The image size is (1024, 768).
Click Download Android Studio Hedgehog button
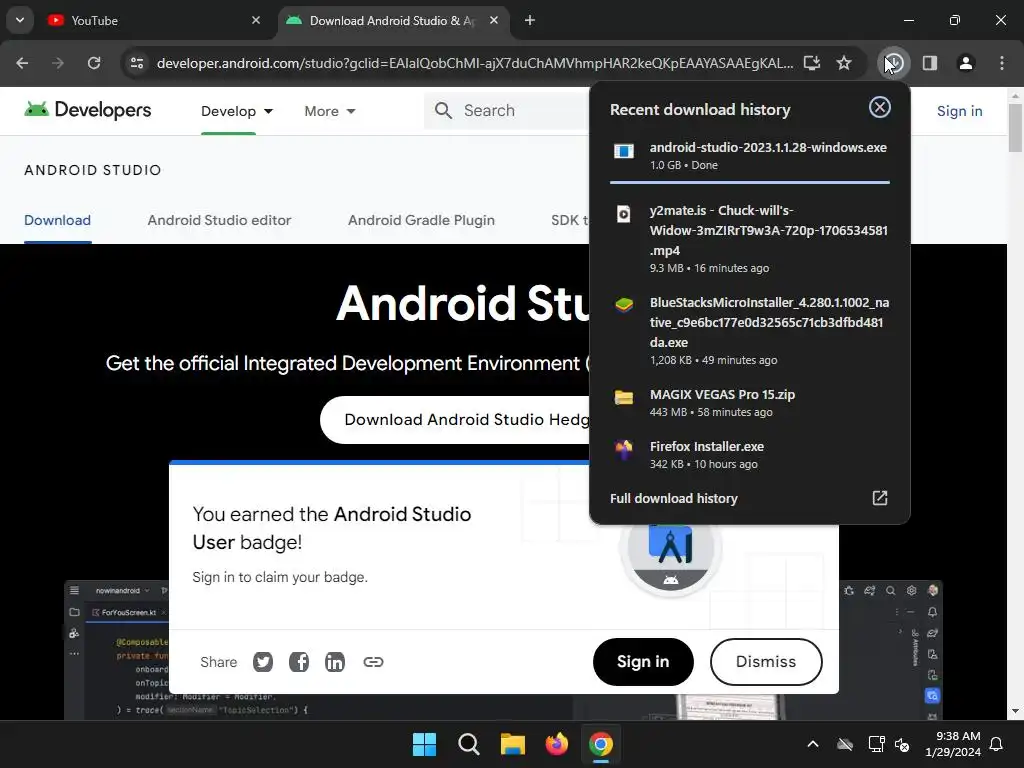455,419
